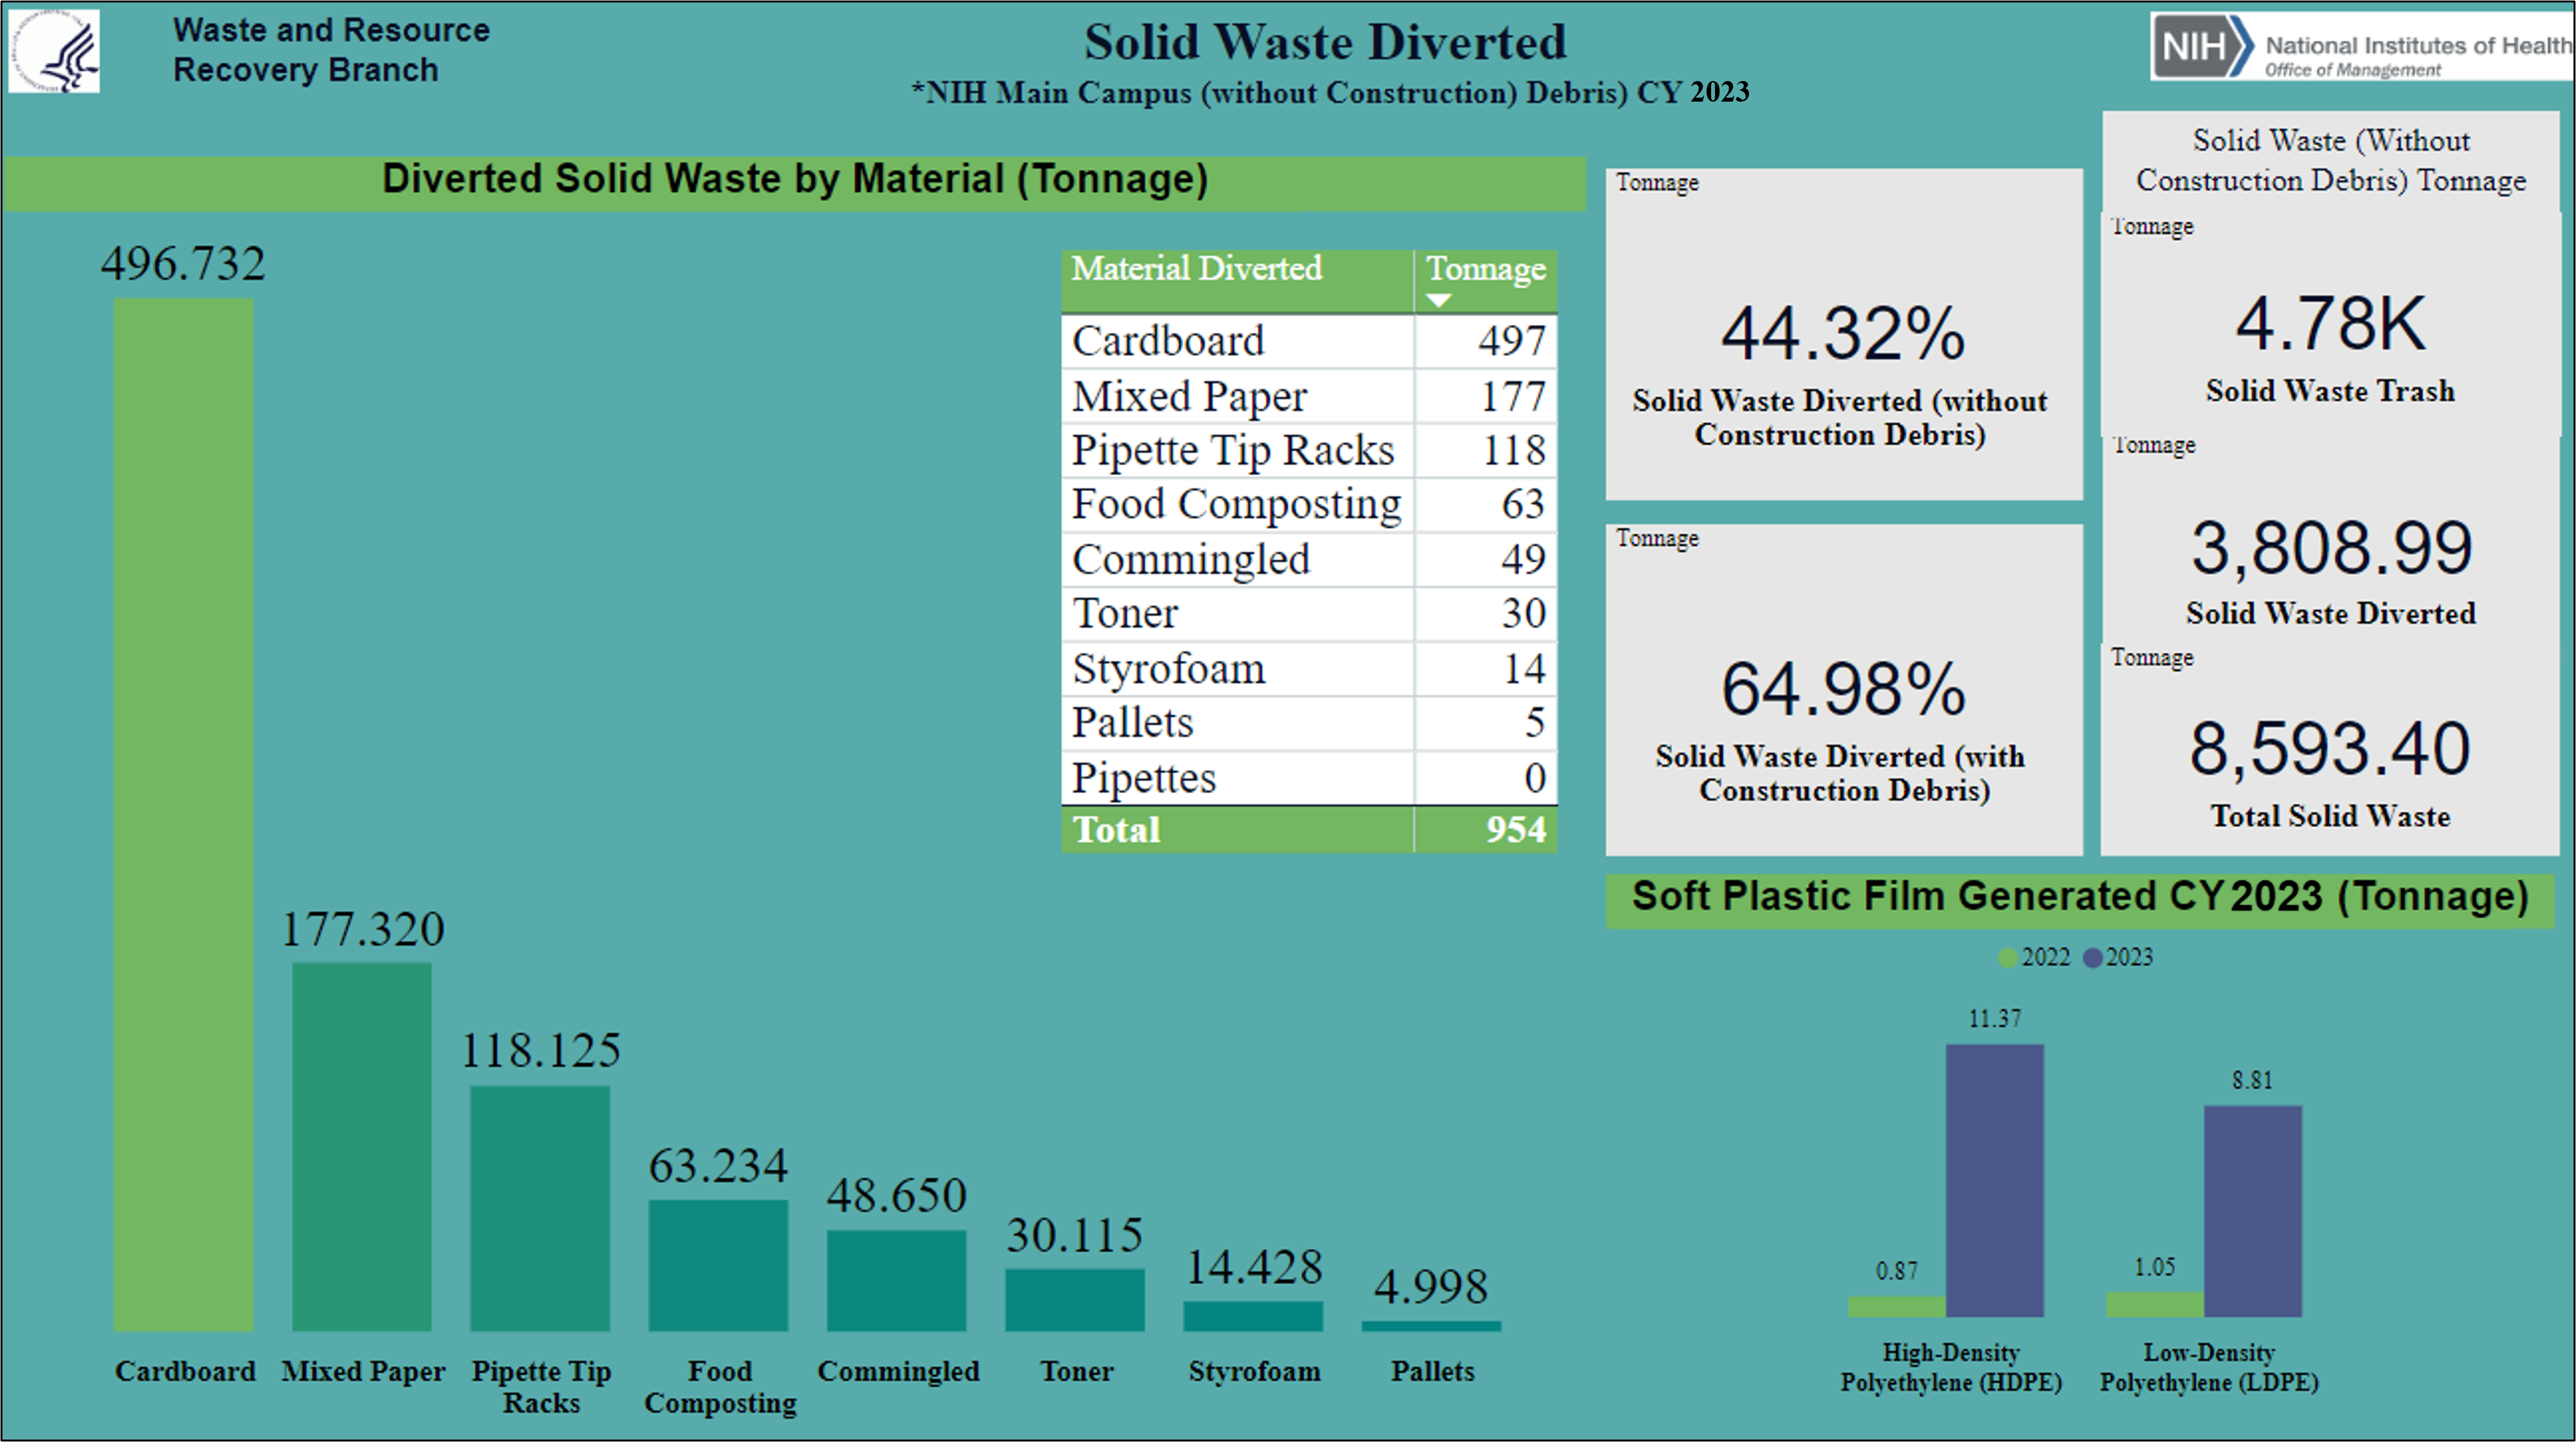Click High-Density Polyethylene (HDPE) axis label
2576x1442 pixels.
[x=1951, y=1367]
